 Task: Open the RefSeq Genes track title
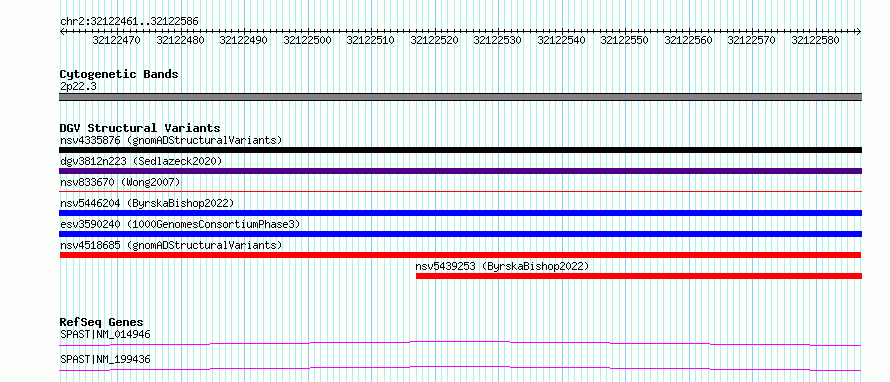tap(102, 322)
